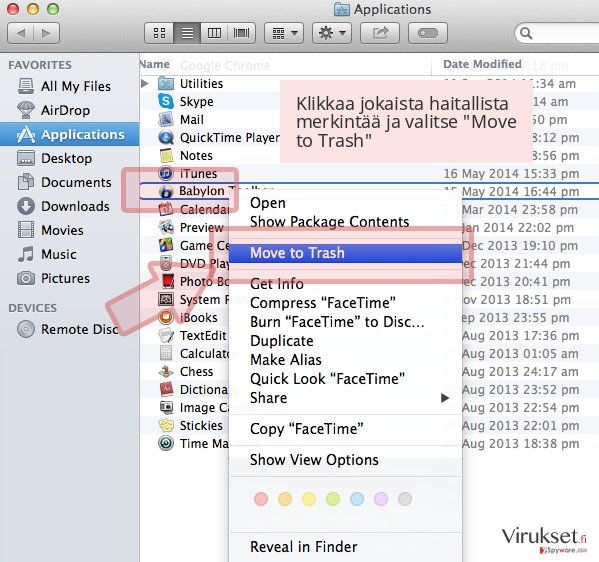599x562 pixels.
Task: Choose Show Package Contents
Action: click(x=345, y=222)
